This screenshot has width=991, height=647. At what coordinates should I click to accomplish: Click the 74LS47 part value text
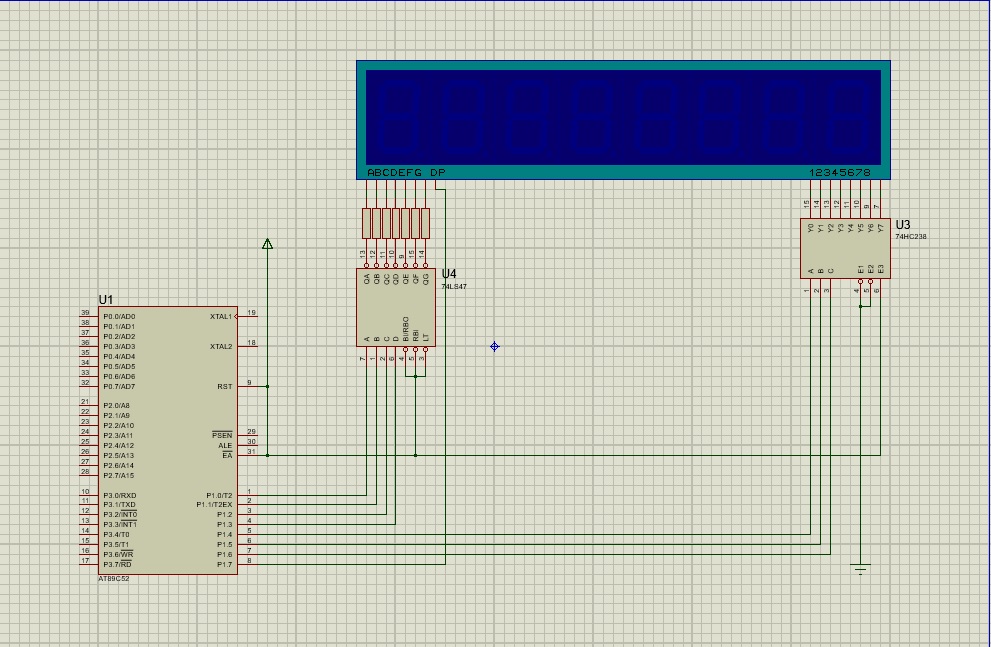point(454,286)
